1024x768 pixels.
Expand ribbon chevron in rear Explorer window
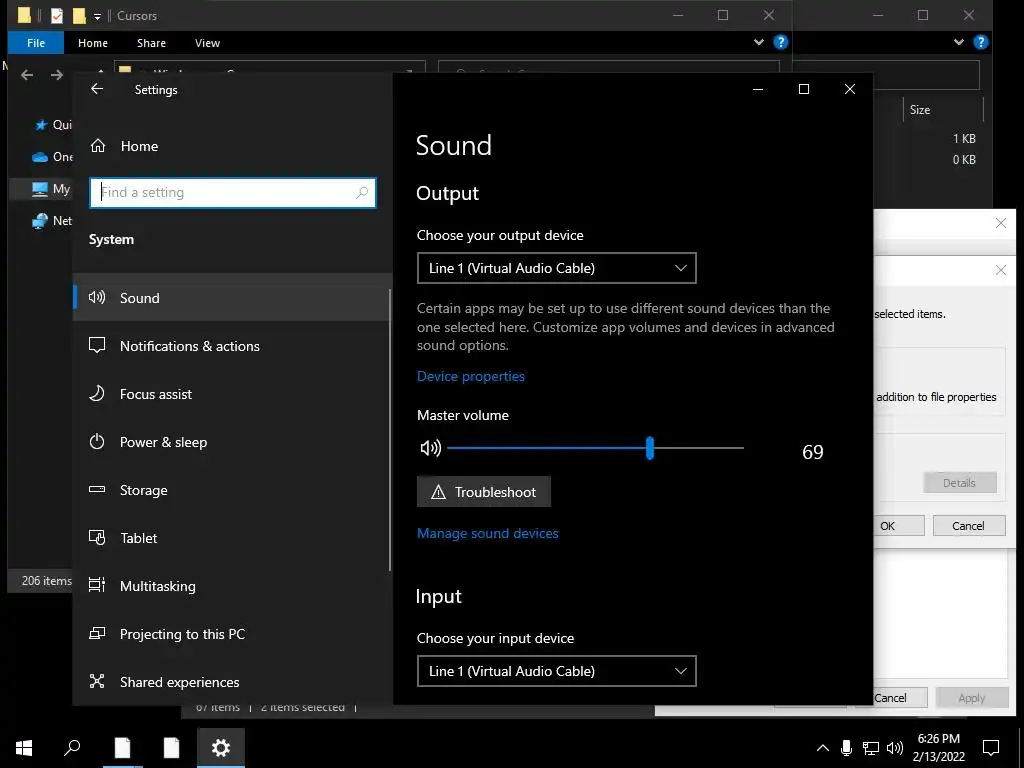pos(959,42)
